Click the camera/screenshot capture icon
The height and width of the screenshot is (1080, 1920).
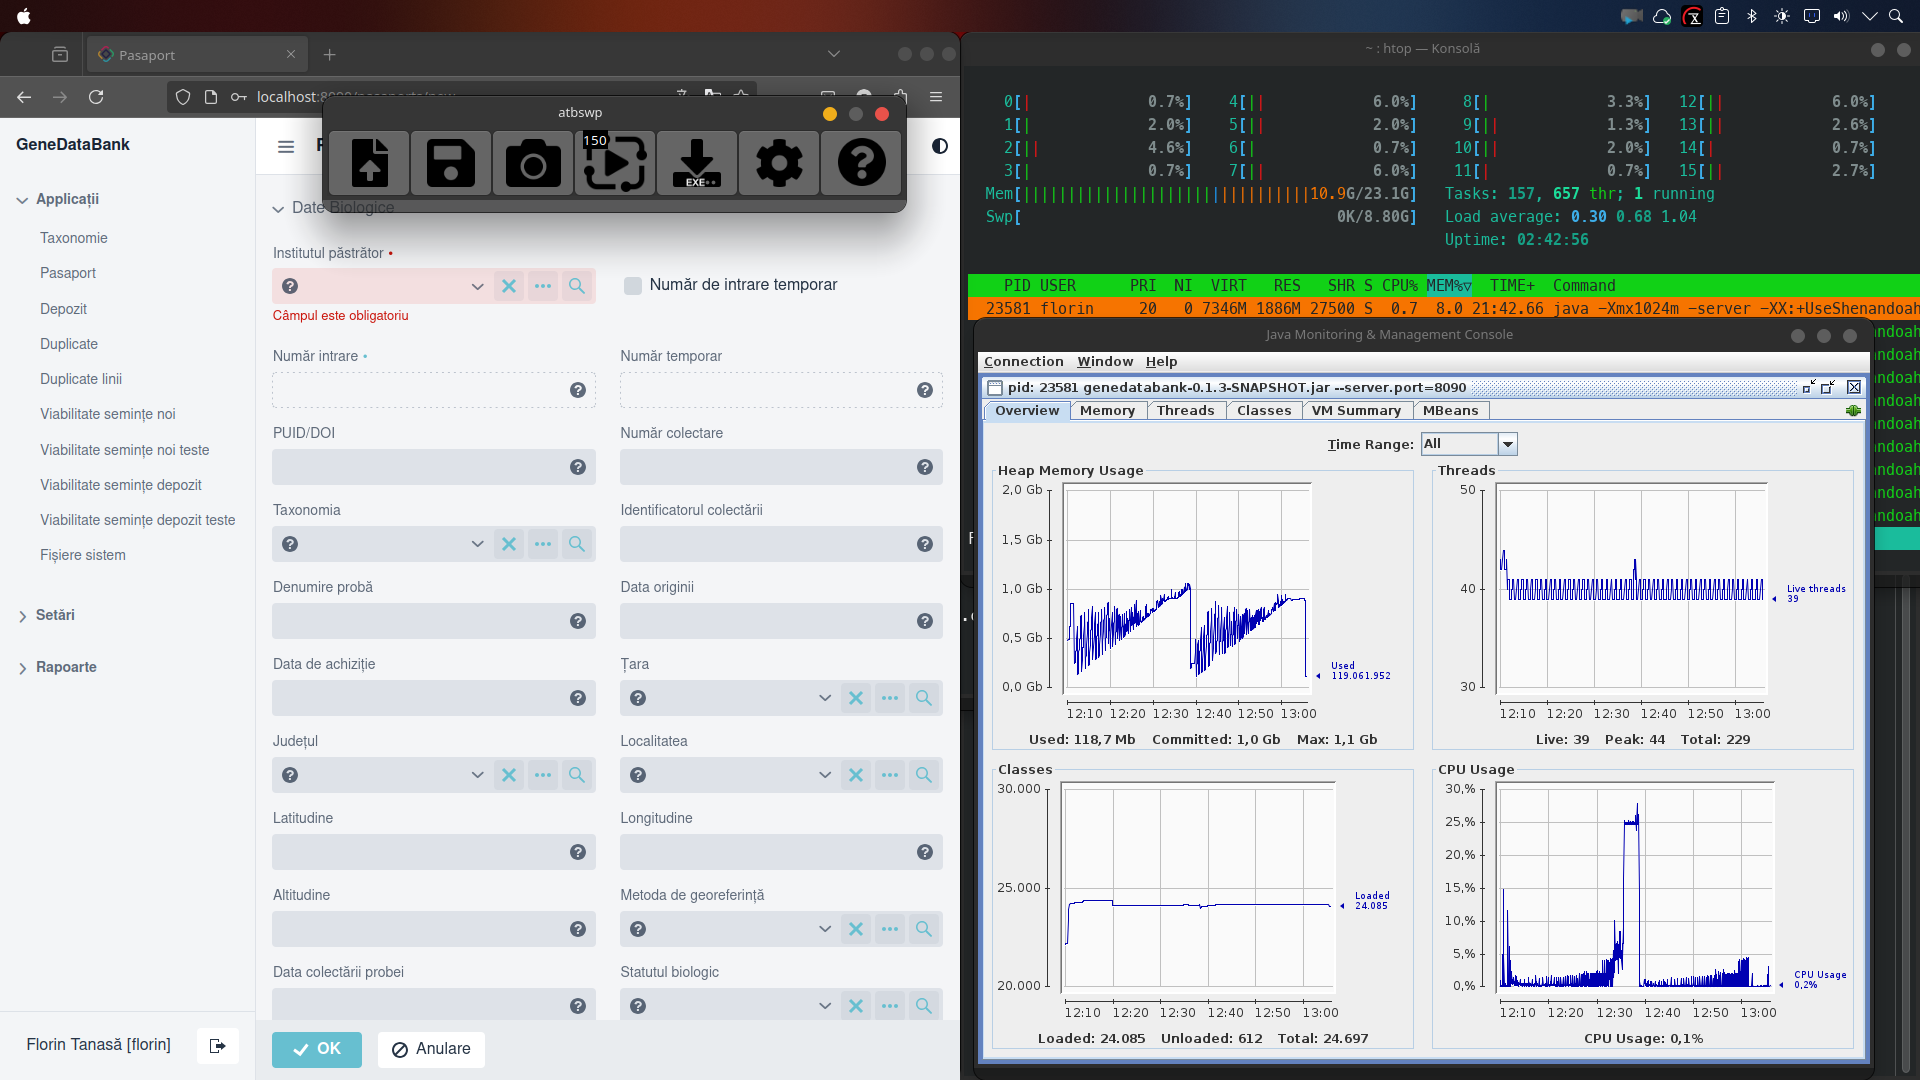pyautogui.click(x=533, y=162)
